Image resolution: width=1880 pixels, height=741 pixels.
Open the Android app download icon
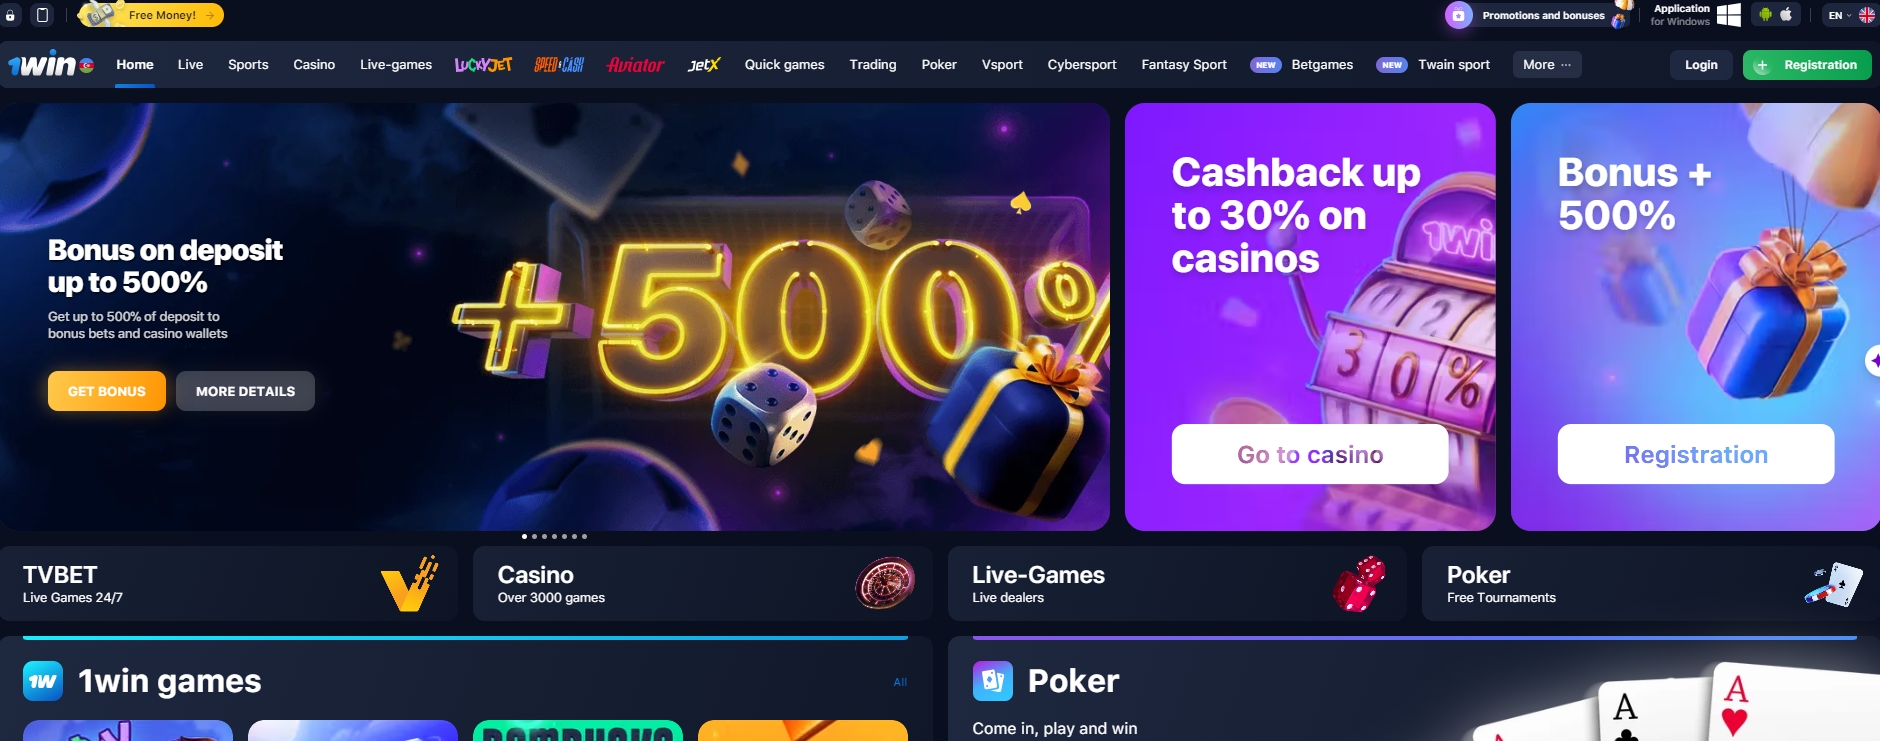coord(1765,15)
